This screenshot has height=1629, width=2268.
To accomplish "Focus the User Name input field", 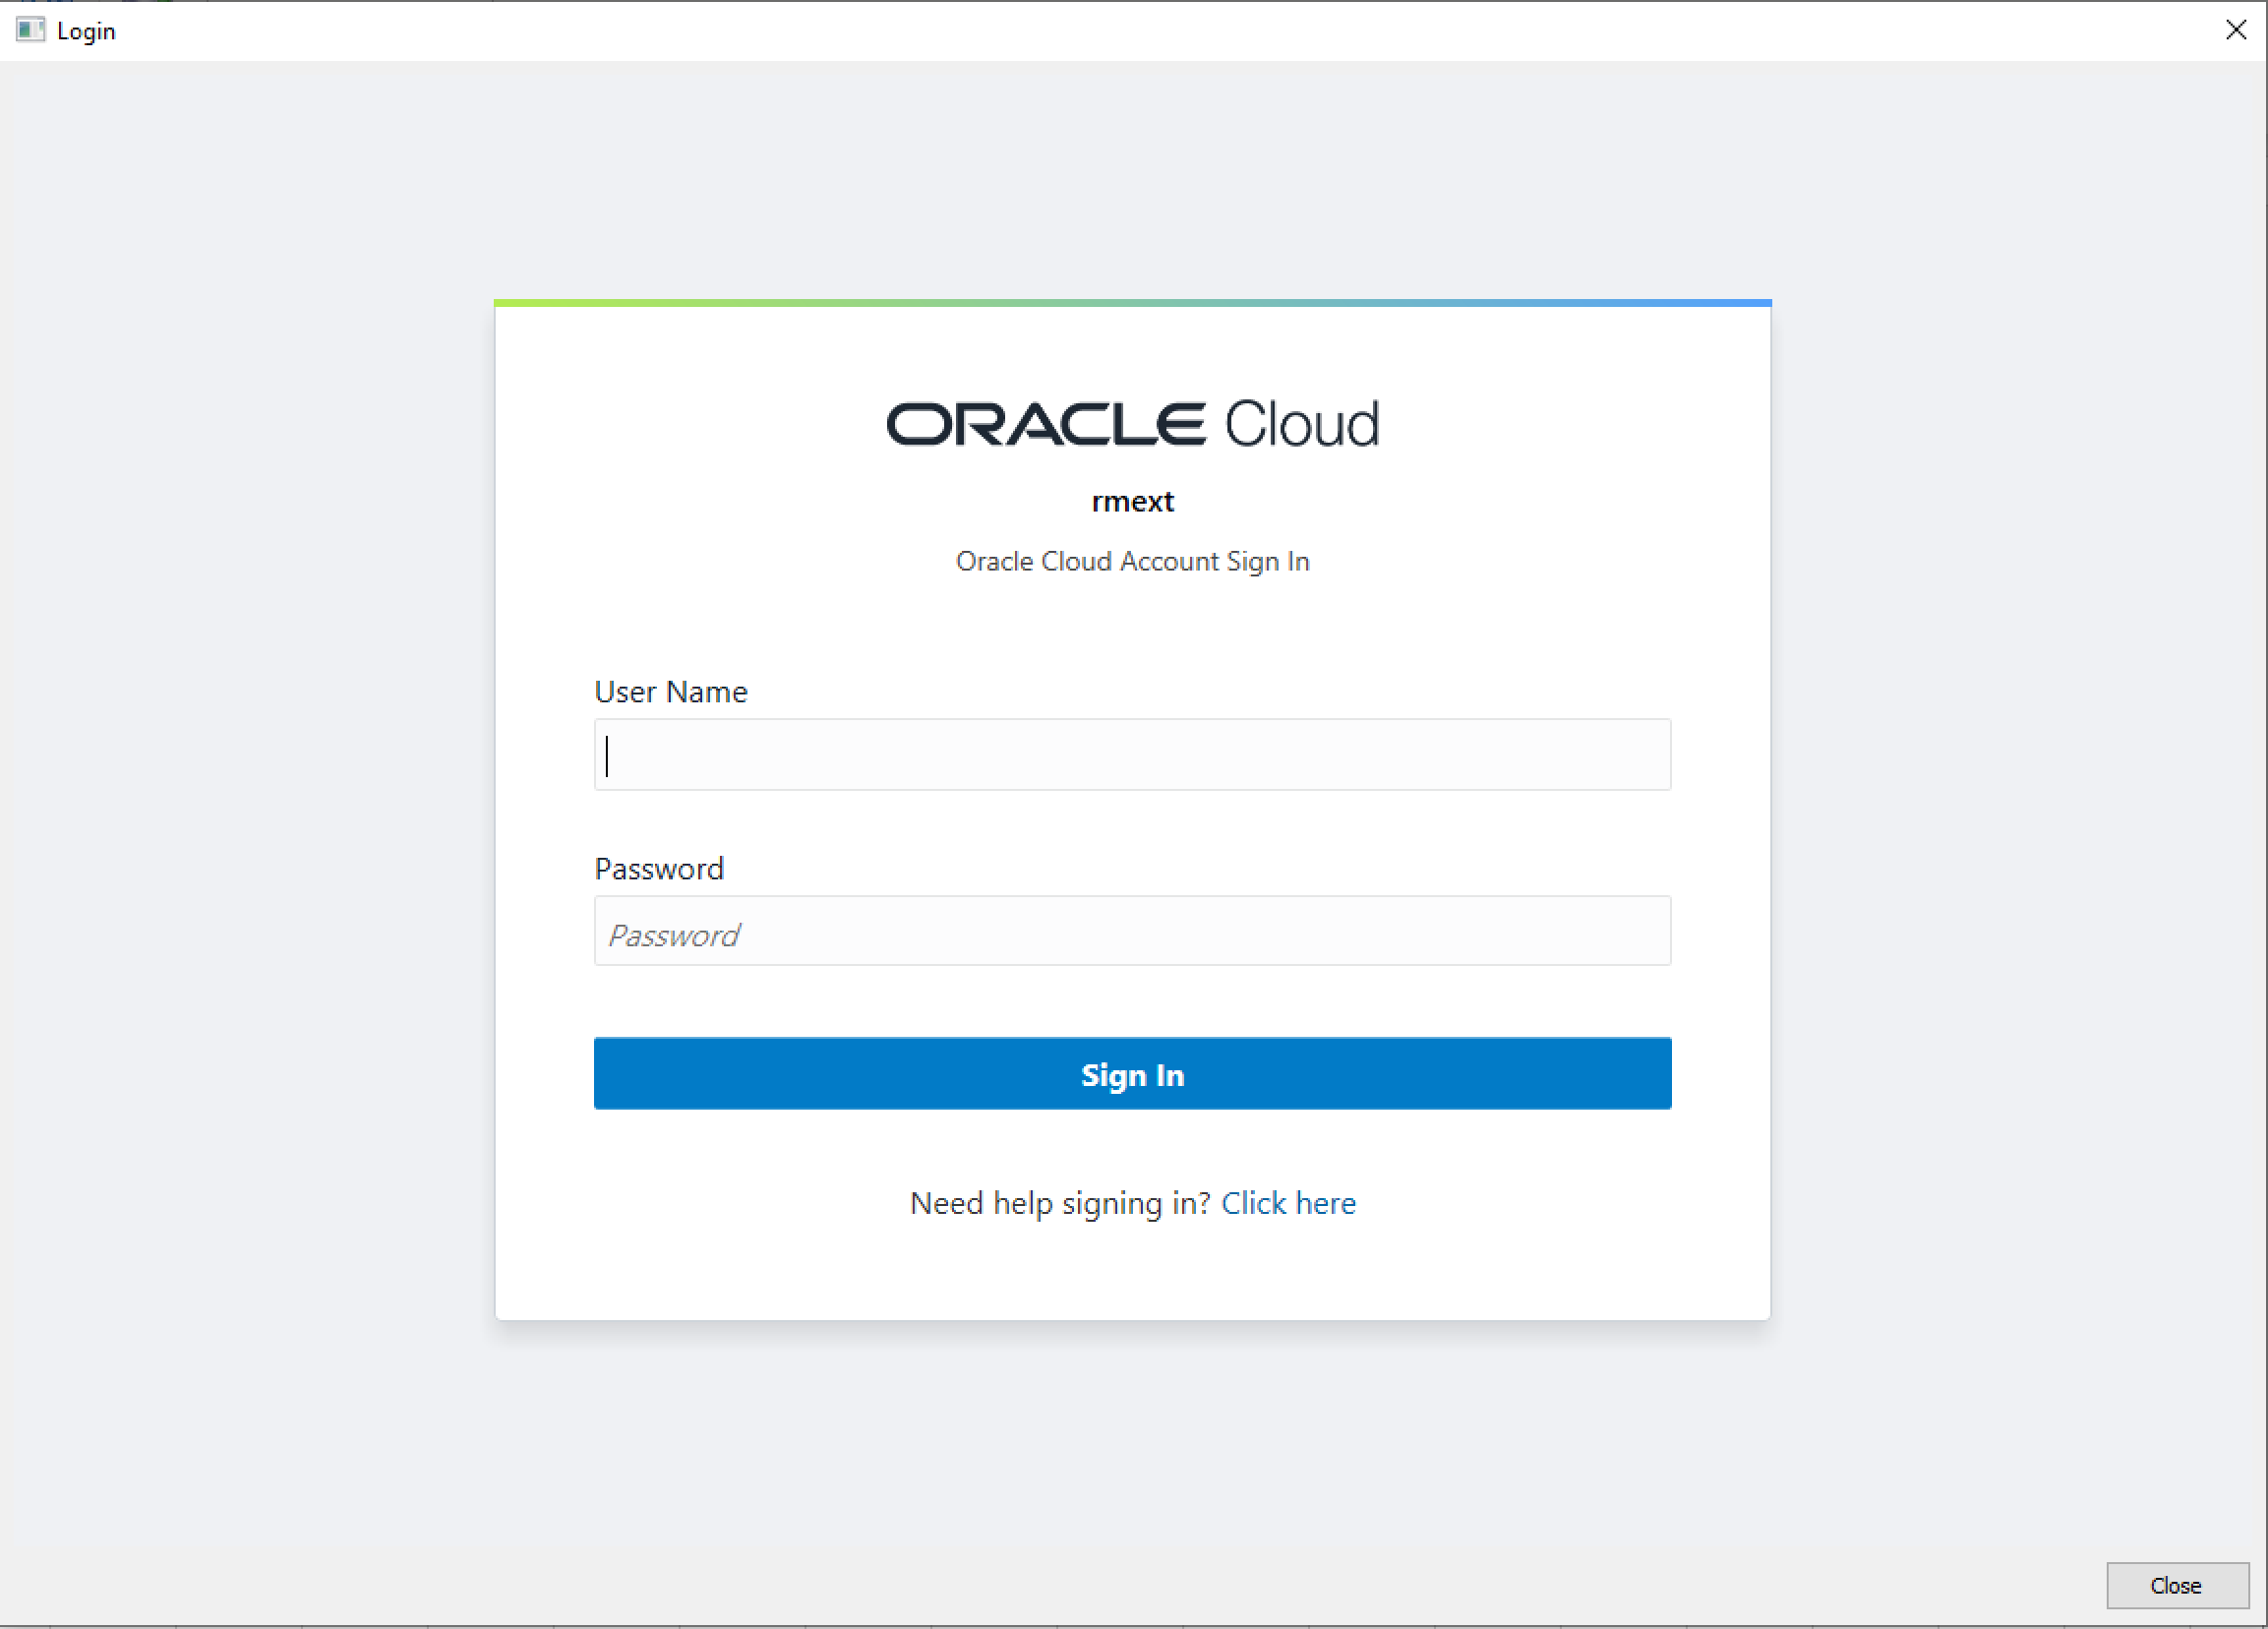I will coord(1132,754).
